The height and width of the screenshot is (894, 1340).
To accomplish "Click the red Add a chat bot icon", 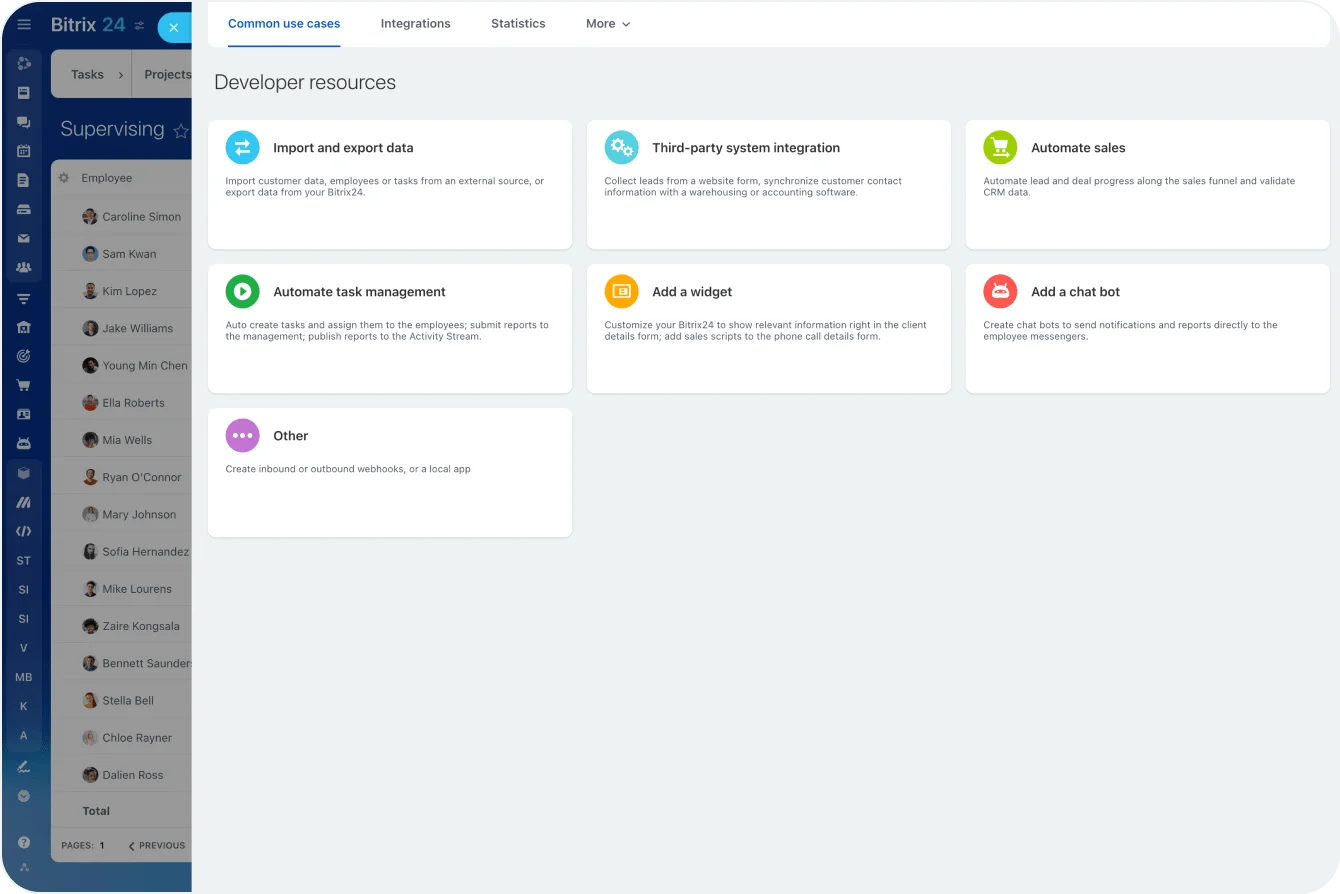I will pyautogui.click(x=1000, y=292).
